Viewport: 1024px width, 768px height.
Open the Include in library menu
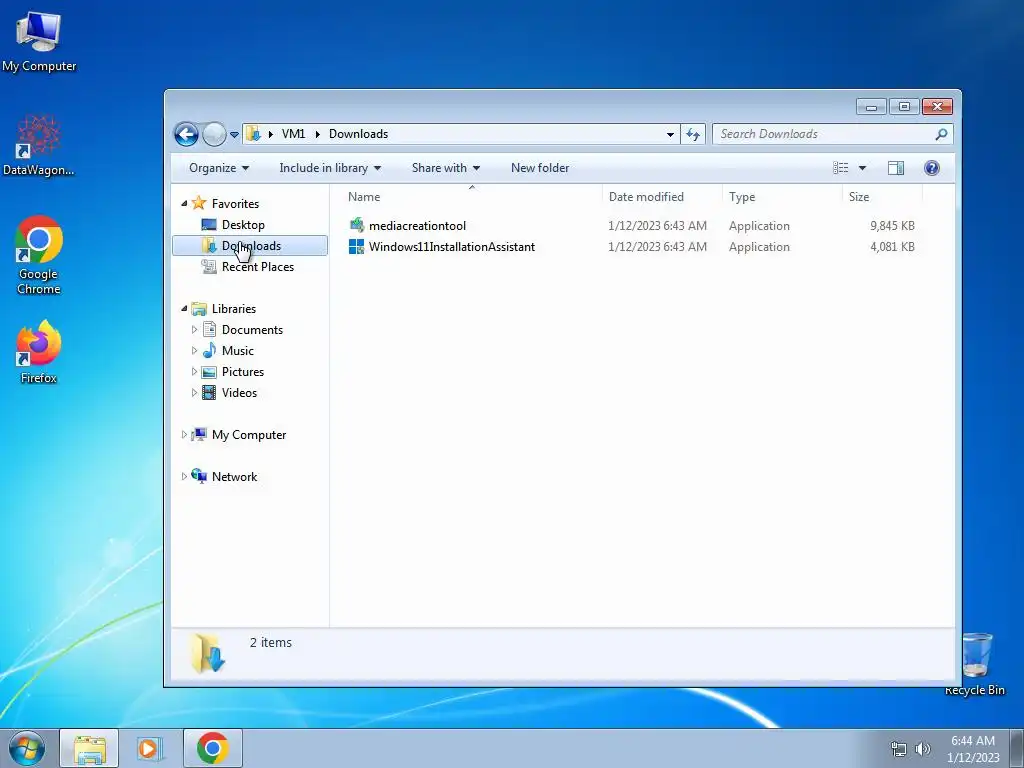(330, 168)
